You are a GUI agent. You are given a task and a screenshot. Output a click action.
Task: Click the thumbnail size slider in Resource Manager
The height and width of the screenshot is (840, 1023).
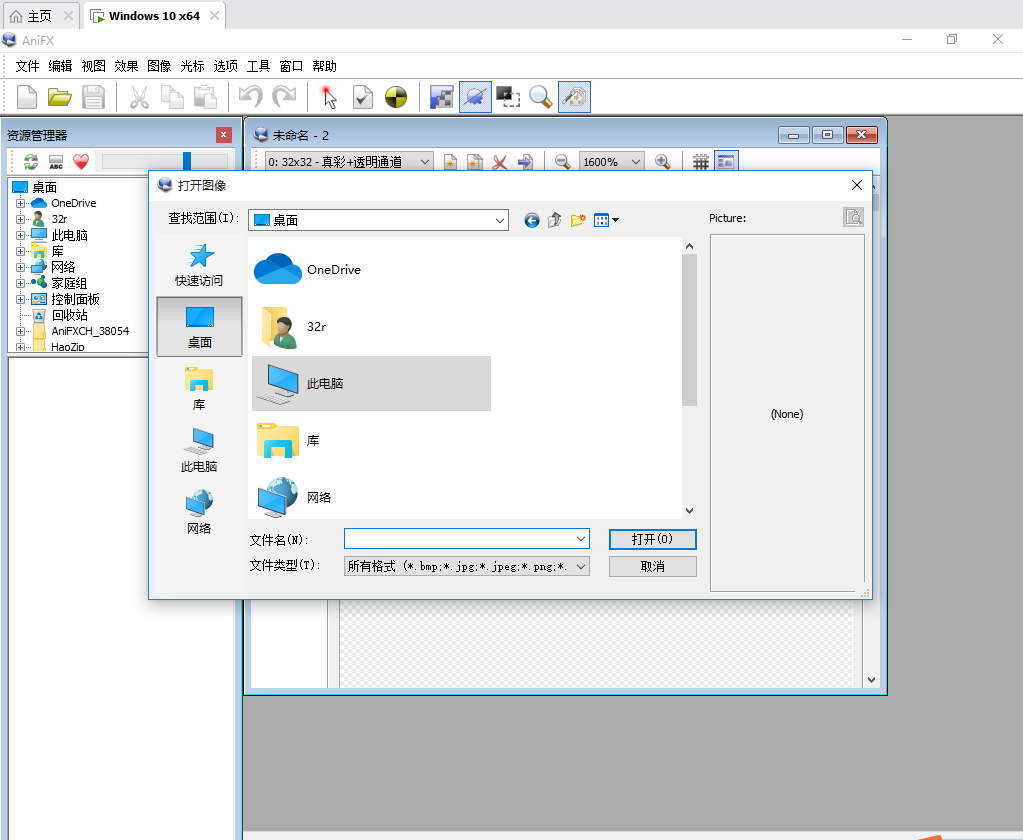[186, 162]
